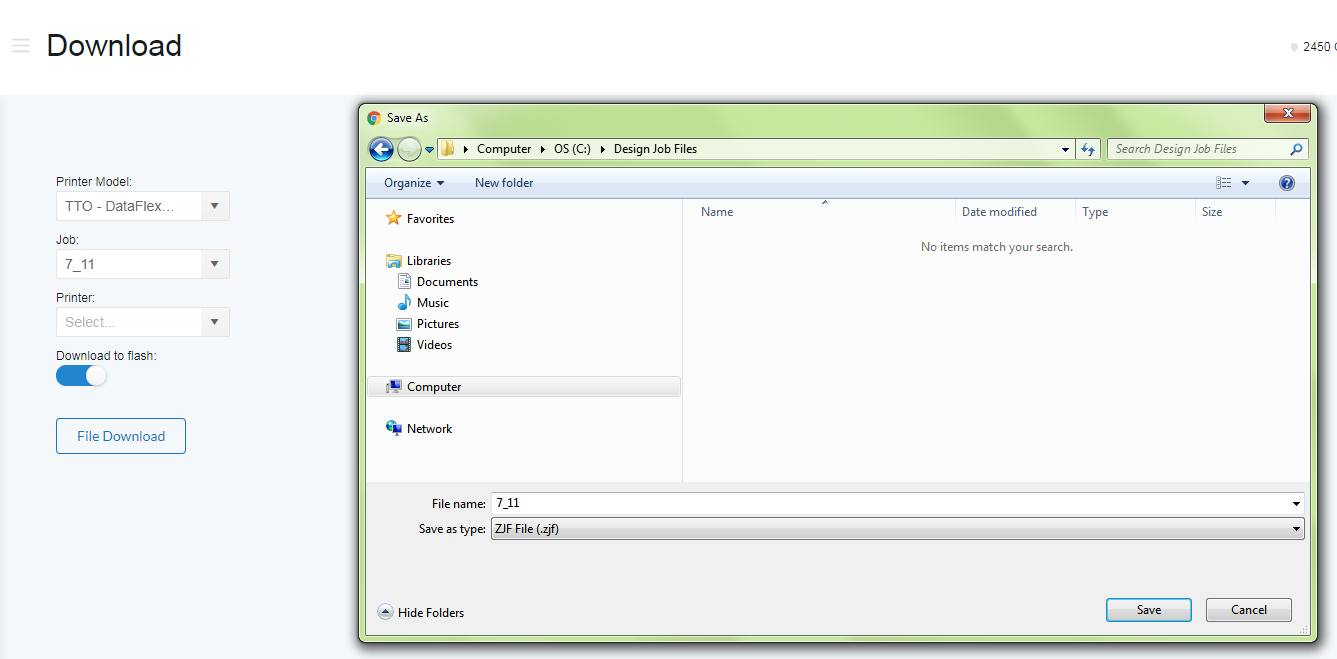Open the Printer Select dropdown

coord(142,322)
